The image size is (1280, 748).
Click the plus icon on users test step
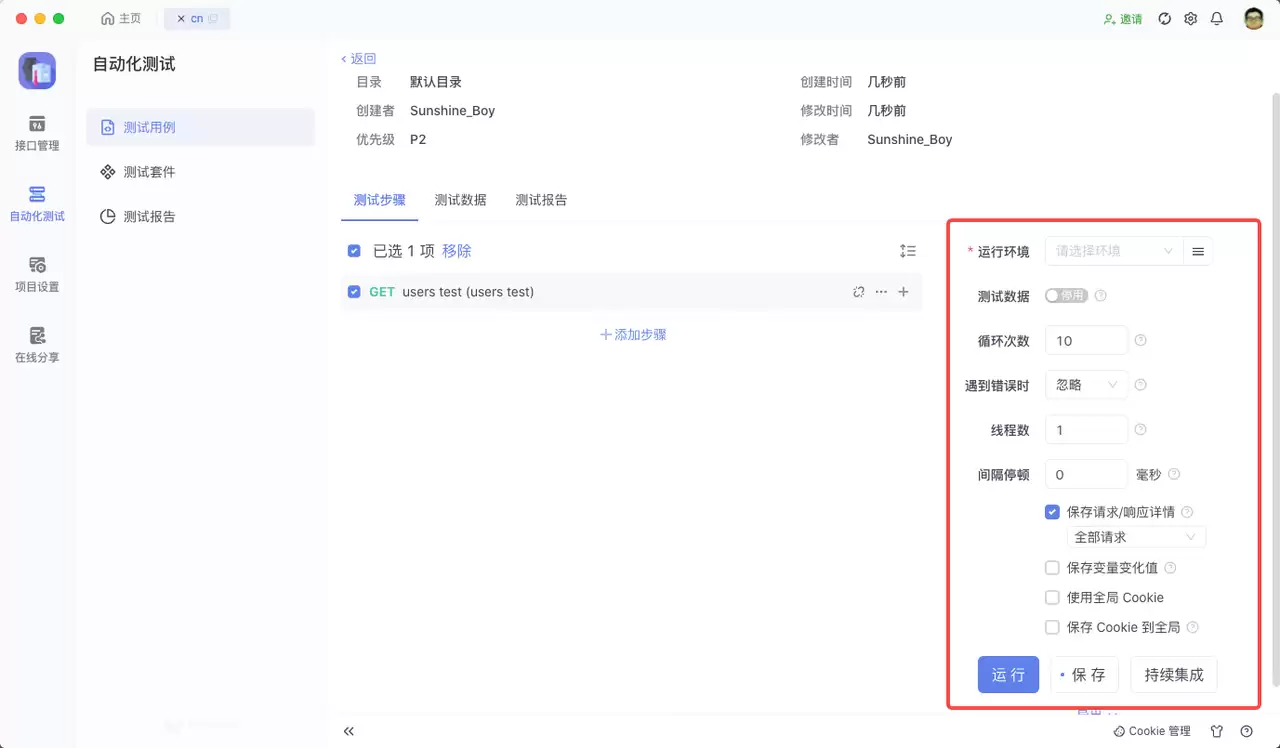[904, 292]
